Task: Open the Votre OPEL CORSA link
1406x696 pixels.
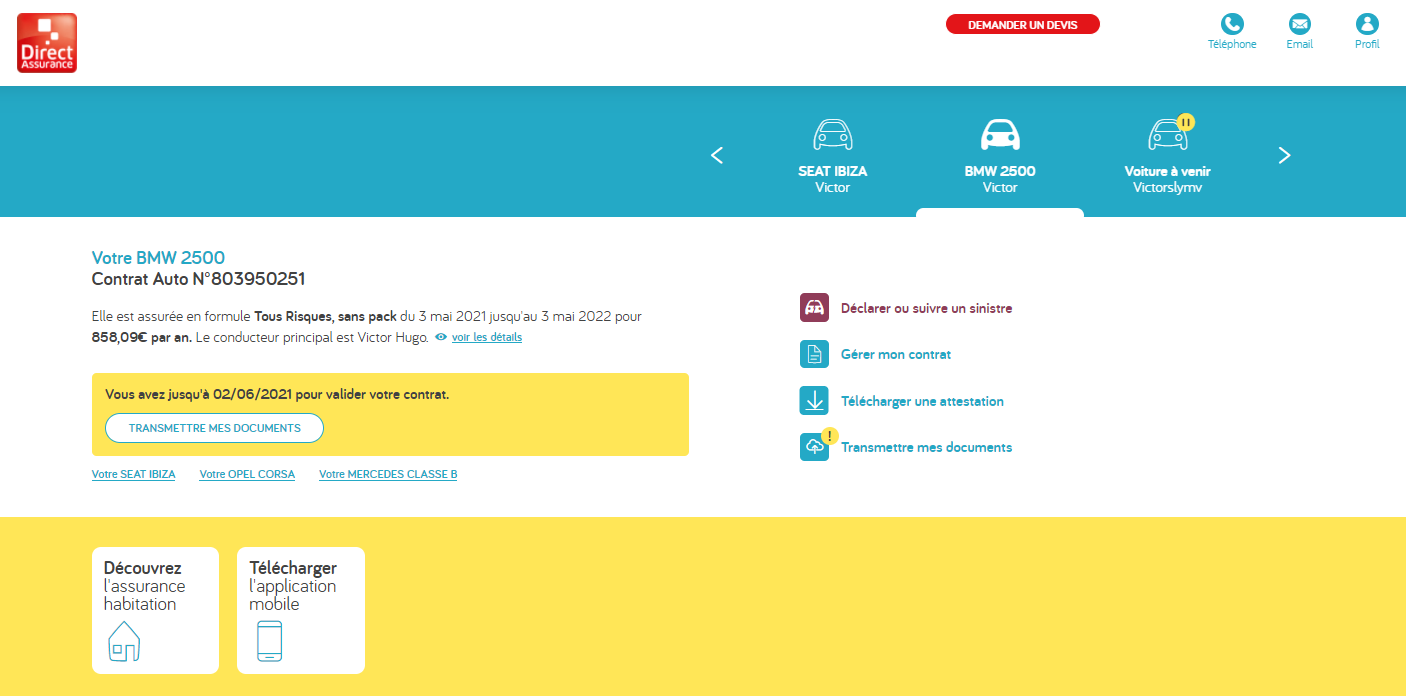Action: (x=247, y=474)
